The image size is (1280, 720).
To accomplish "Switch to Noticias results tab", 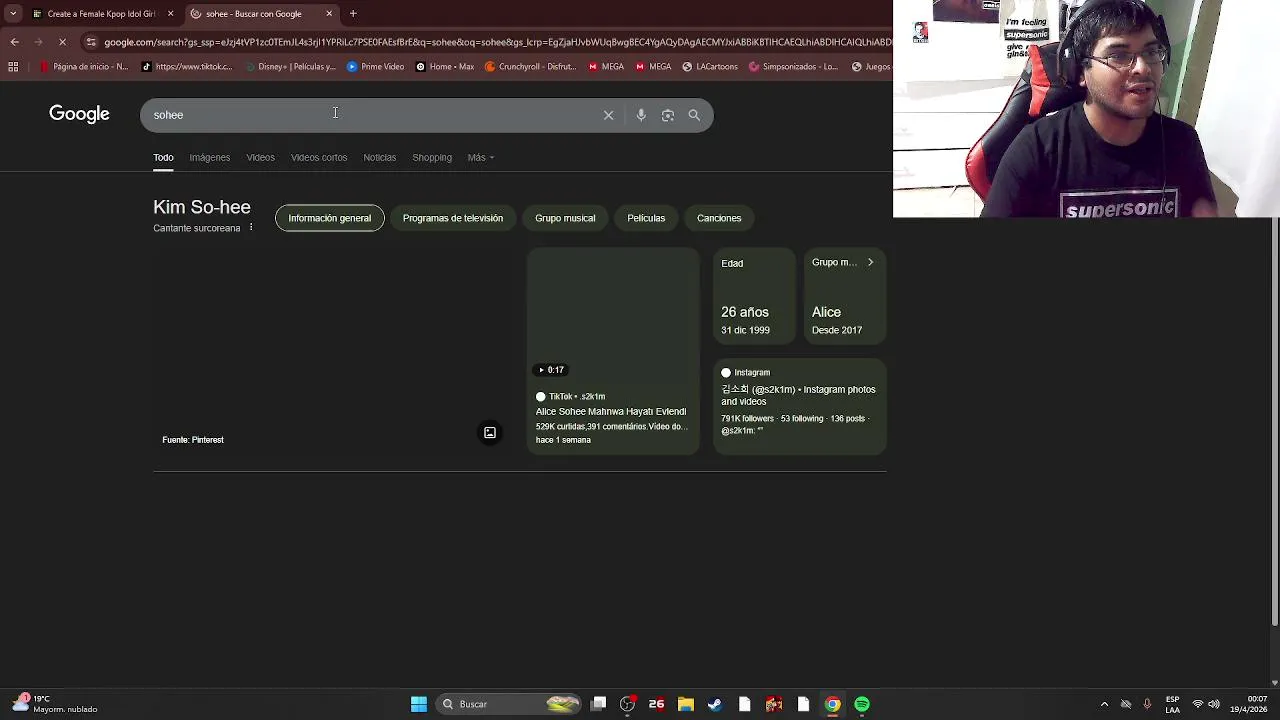I will pyautogui.click(x=379, y=157).
